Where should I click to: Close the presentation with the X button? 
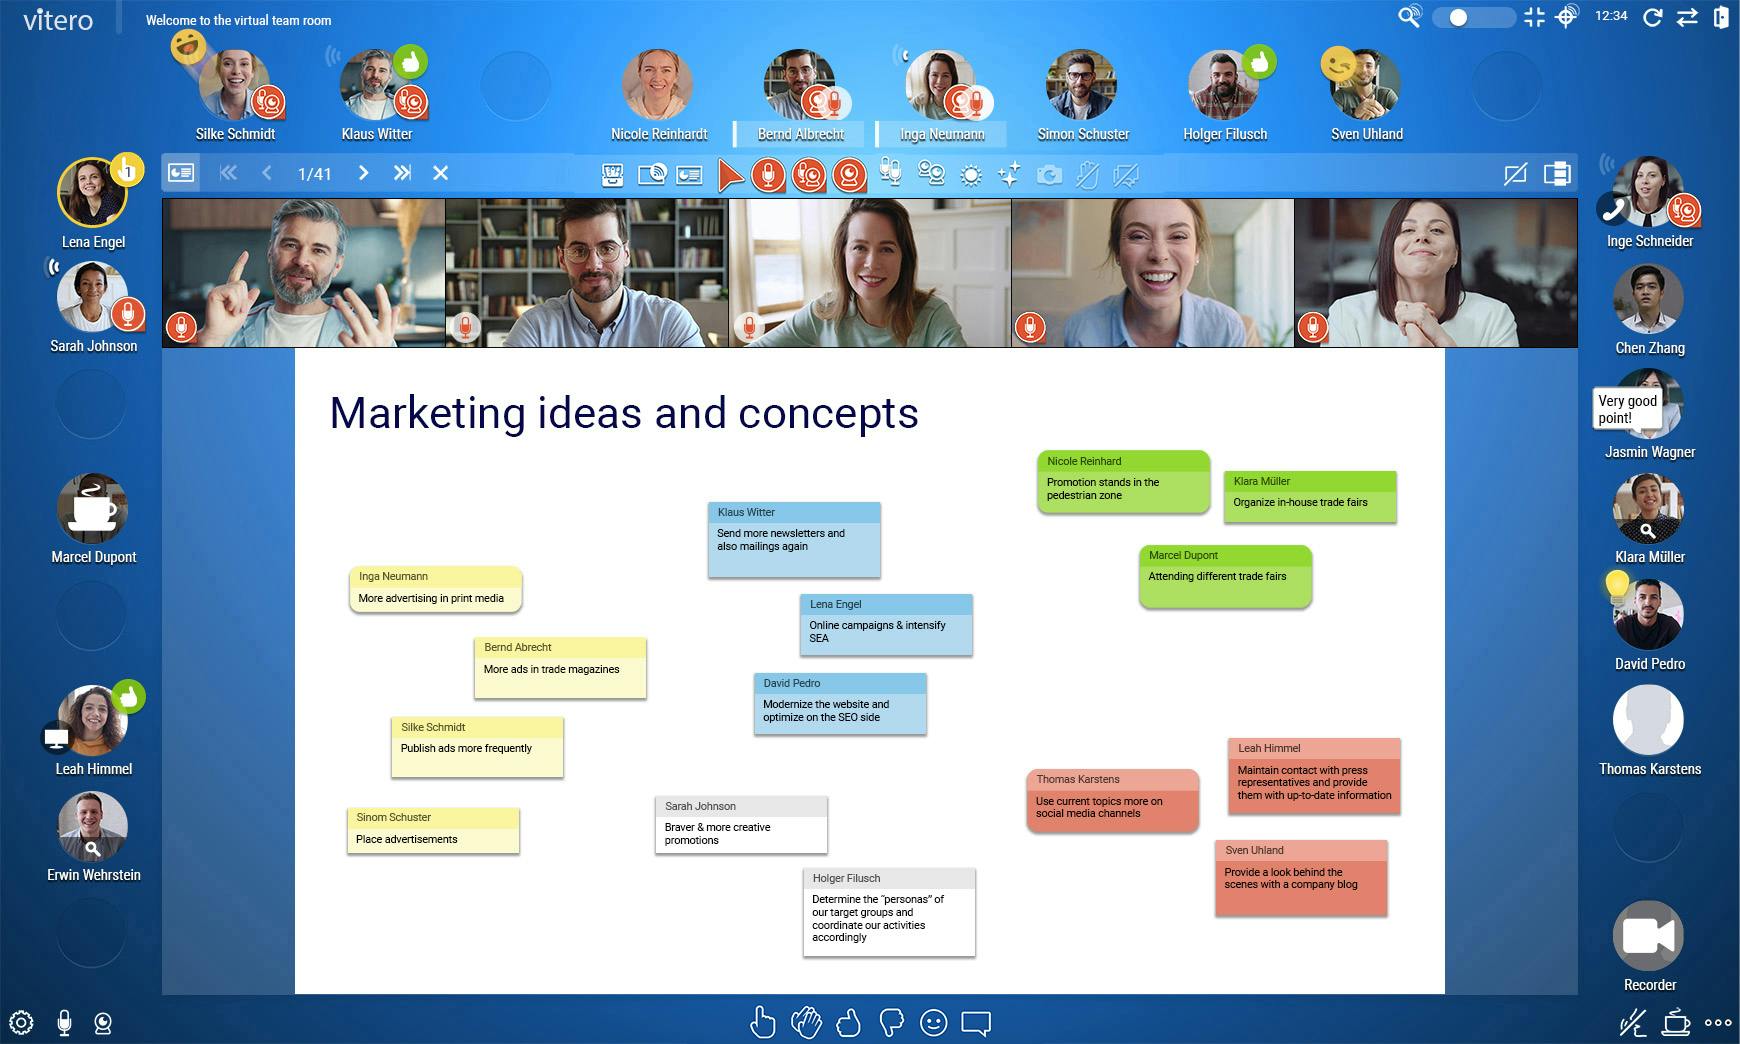click(x=440, y=173)
